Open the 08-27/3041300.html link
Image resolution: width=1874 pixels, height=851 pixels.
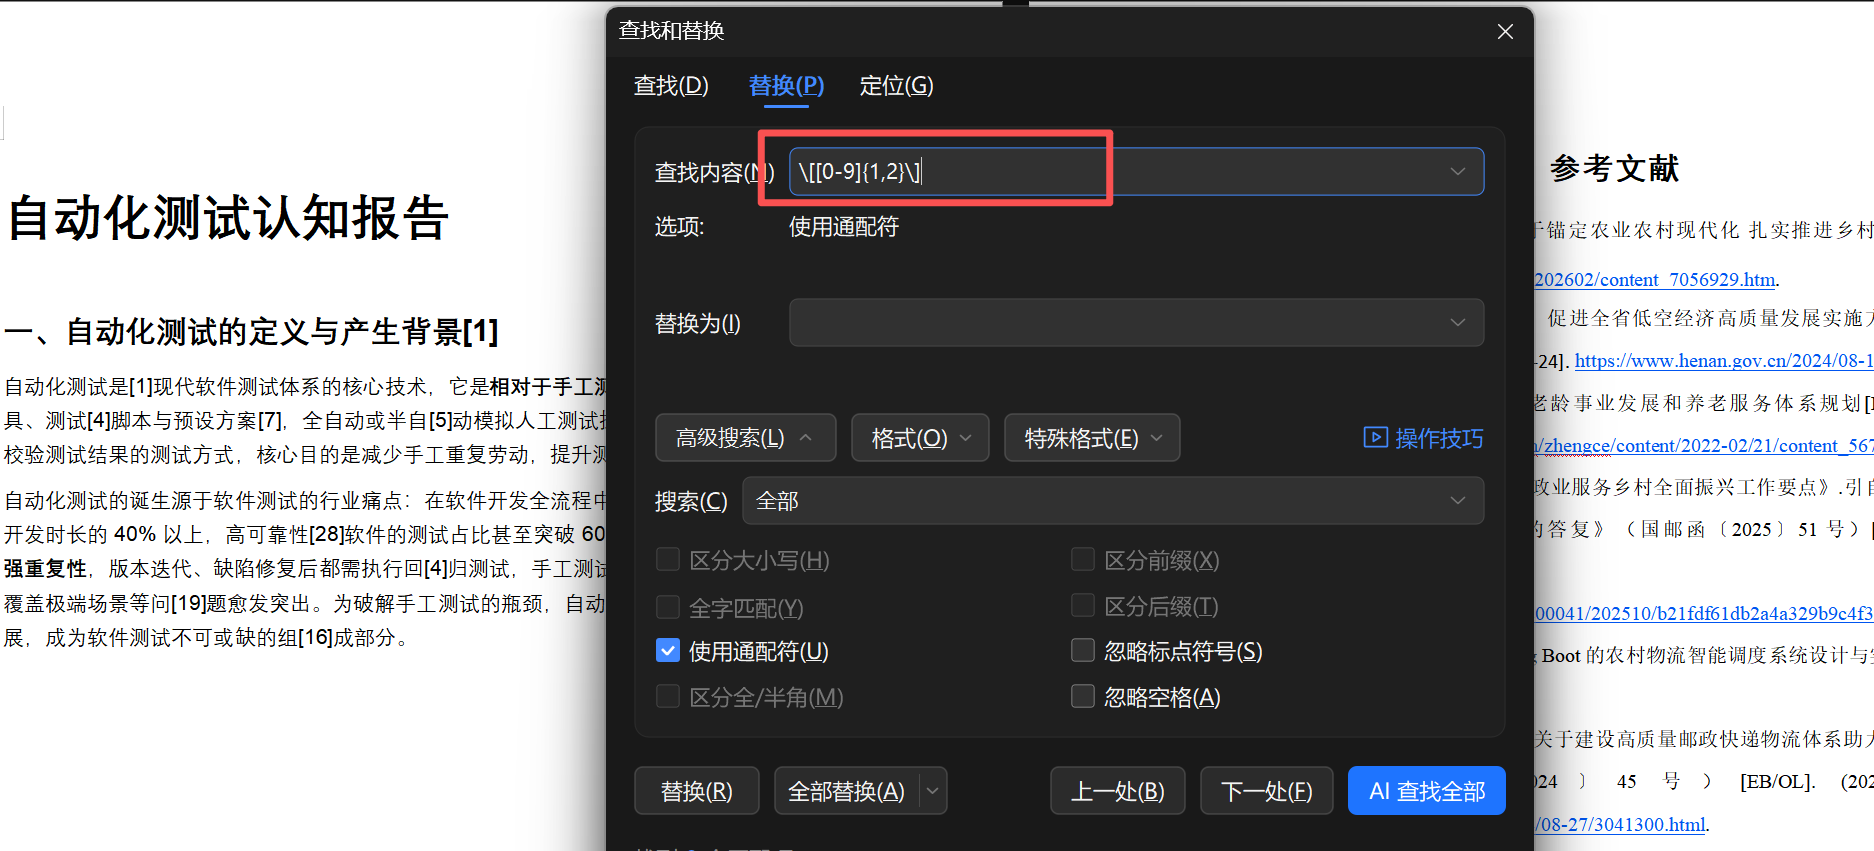(x=1620, y=825)
